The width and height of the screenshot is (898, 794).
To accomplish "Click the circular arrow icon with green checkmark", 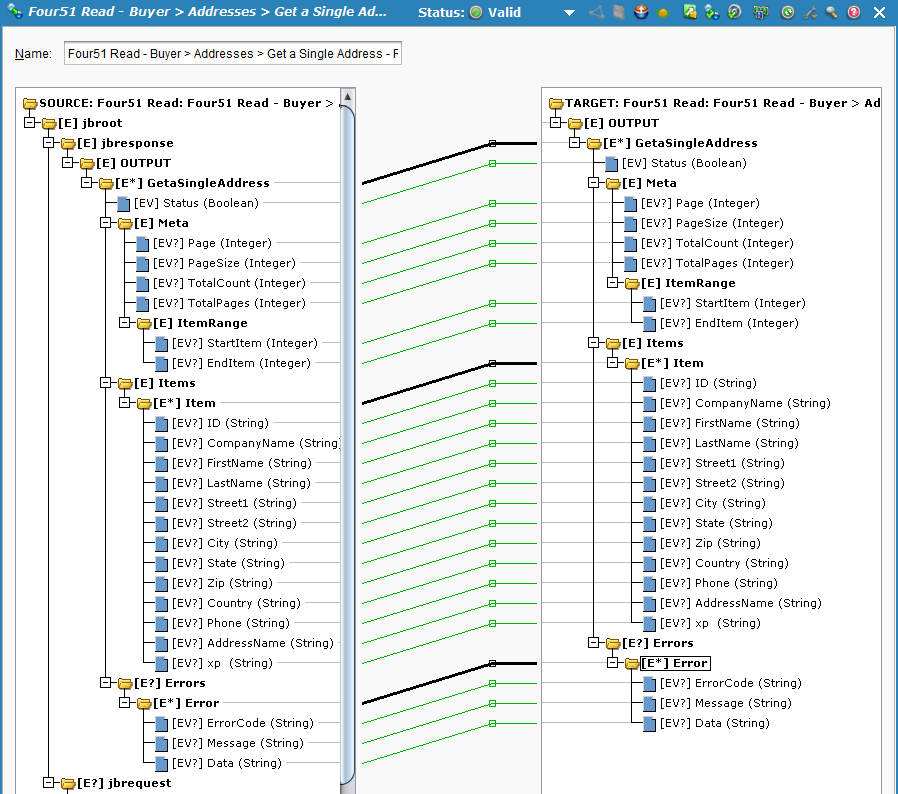I will click(x=734, y=13).
